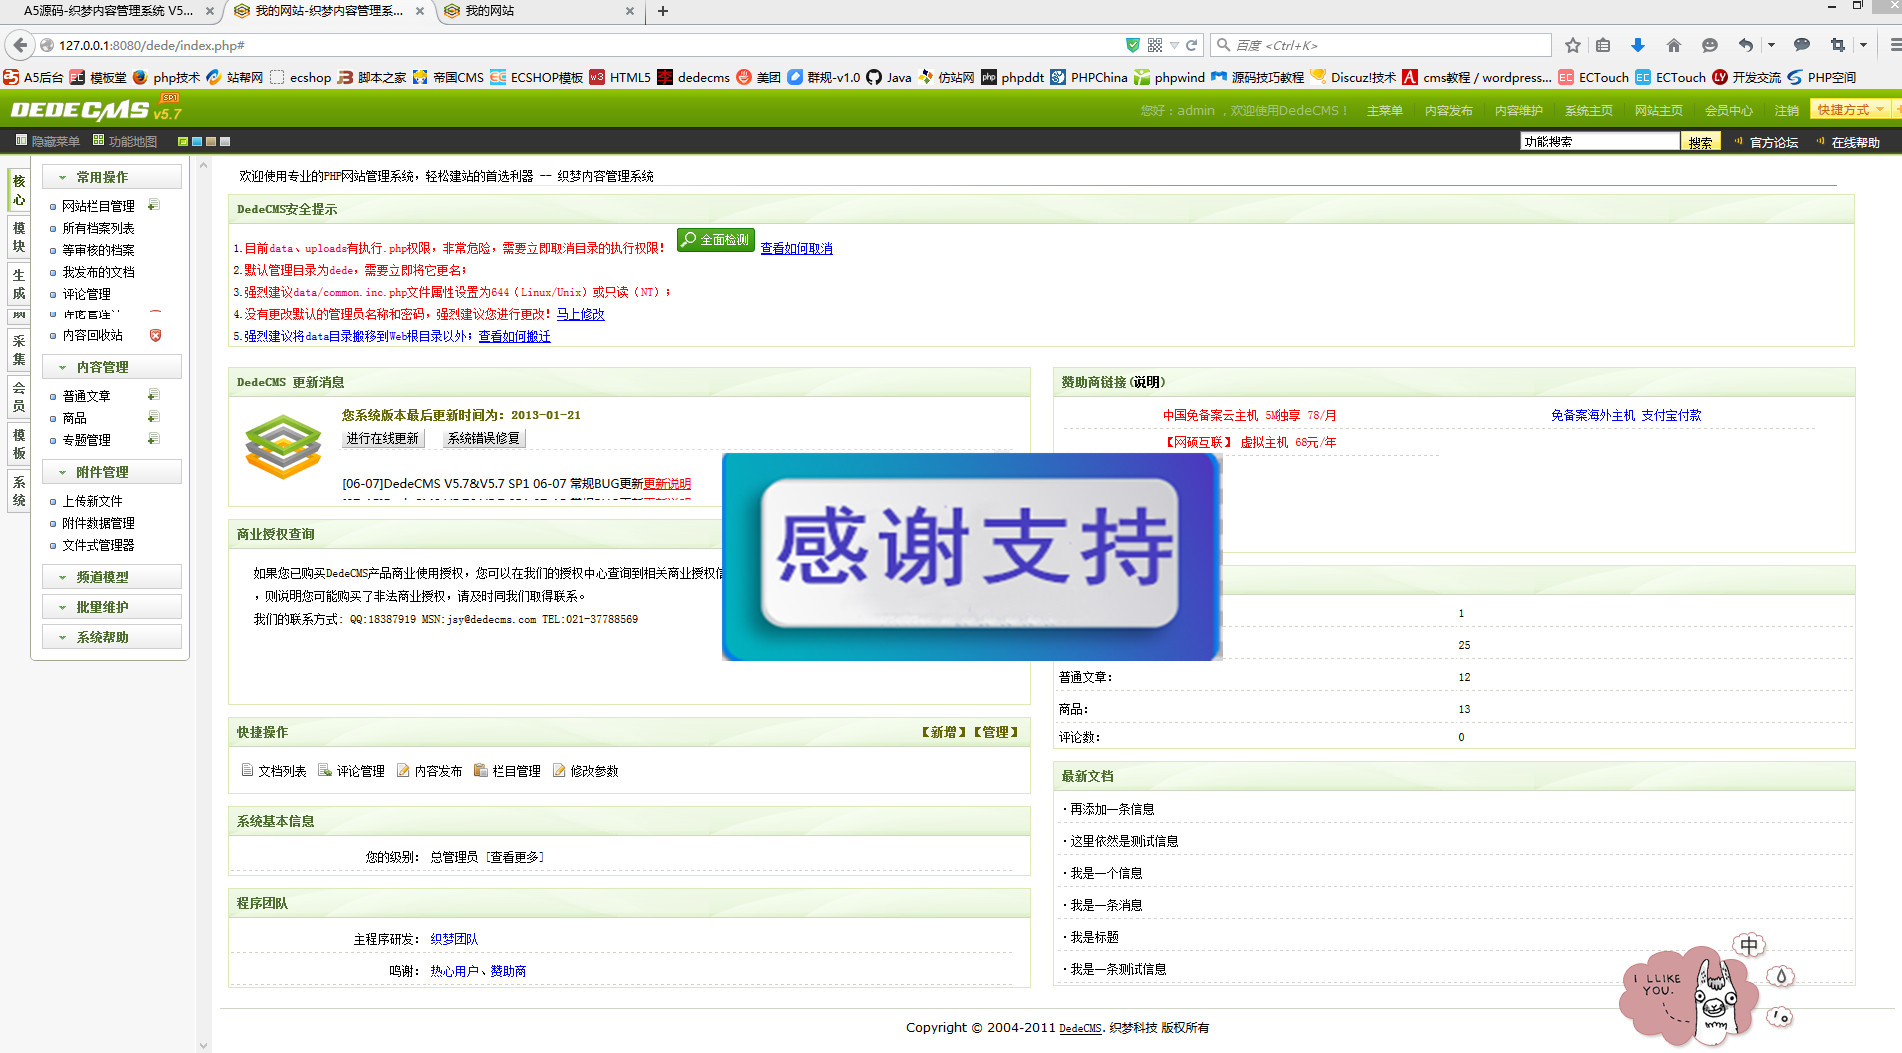Expand the 频道模型 section
1902x1053 pixels.
(112, 577)
